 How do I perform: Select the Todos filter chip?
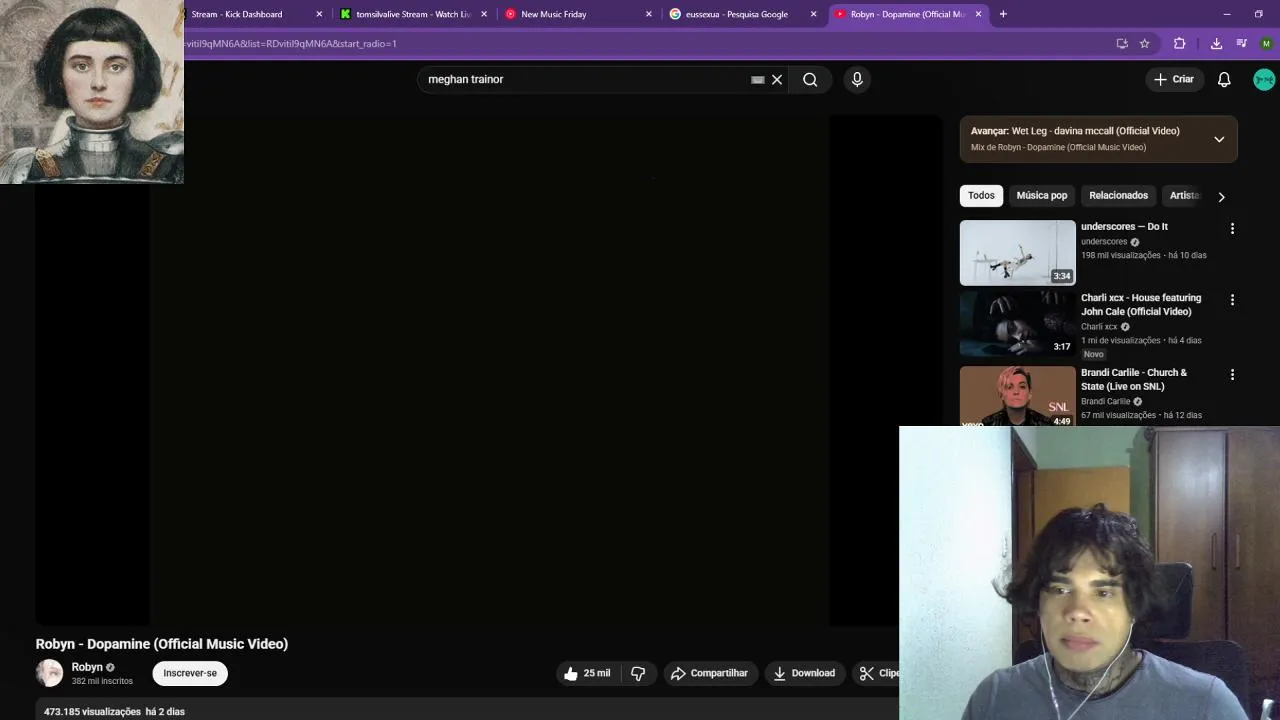981,195
